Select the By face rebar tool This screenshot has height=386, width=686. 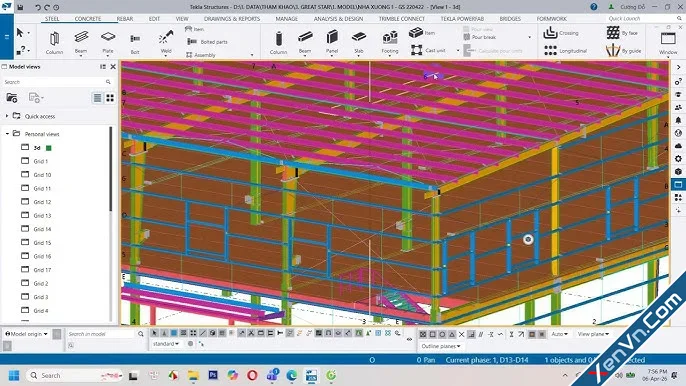622,33
